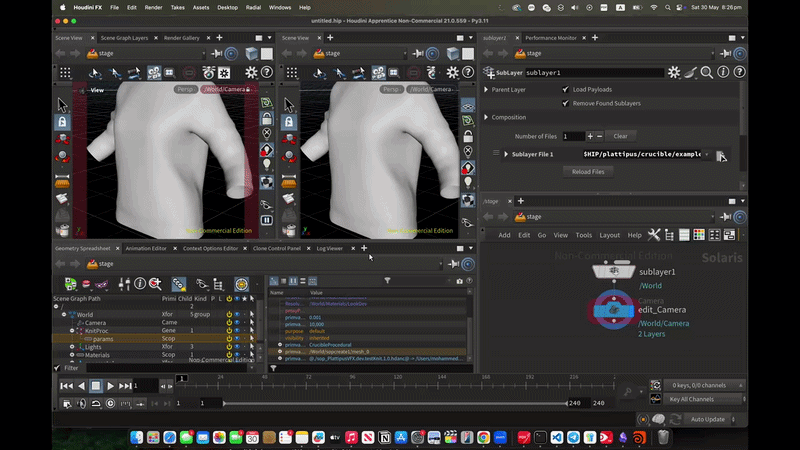Click the filter funnel icon in property panel
The width and height of the screenshot is (800, 450).
tap(387, 281)
